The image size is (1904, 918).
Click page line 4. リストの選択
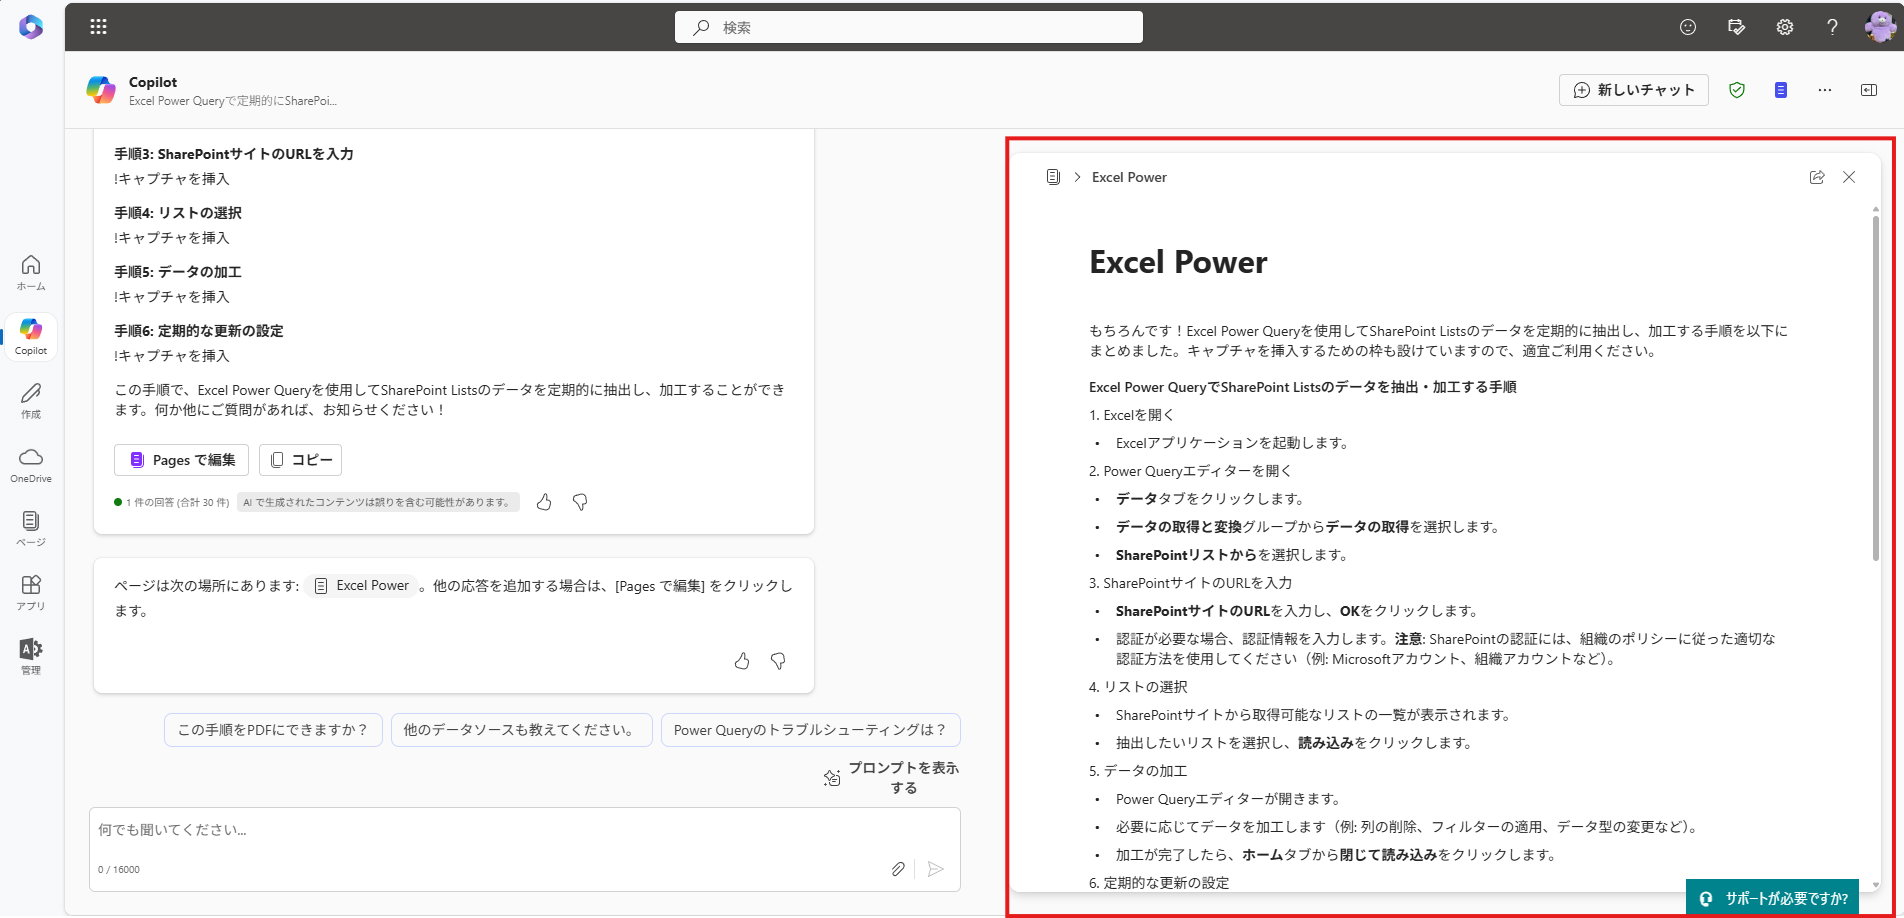tap(1138, 687)
